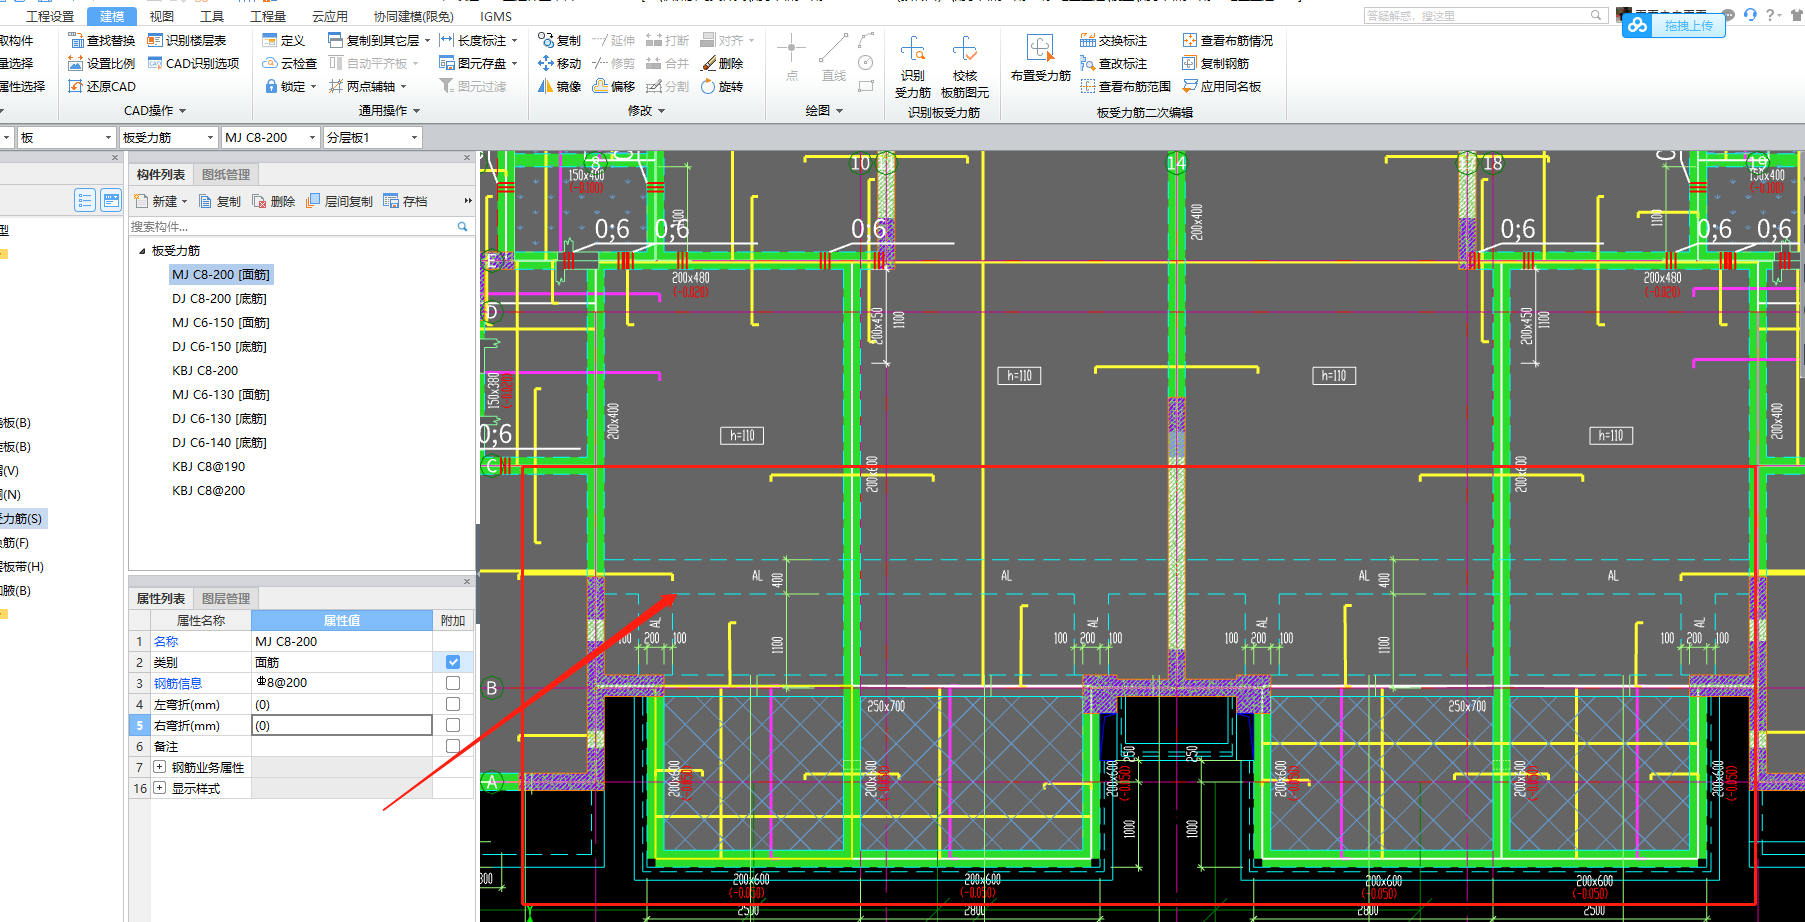1805x922 pixels.
Task: Select the 移动 move tool
Action: pos(559,63)
